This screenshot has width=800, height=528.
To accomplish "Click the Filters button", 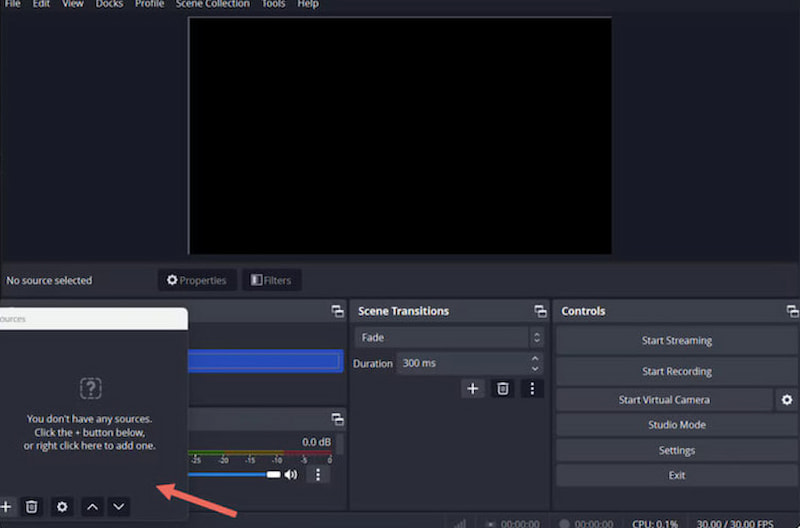I will pos(271,280).
